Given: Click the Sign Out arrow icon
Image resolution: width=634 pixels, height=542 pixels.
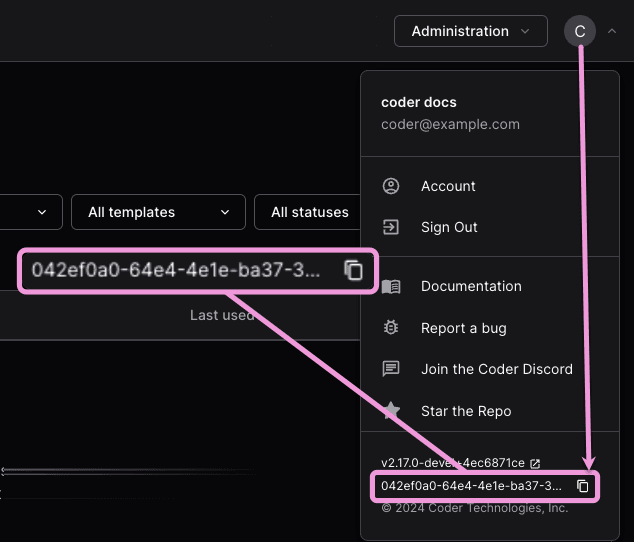Looking at the screenshot, I should [391, 227].
